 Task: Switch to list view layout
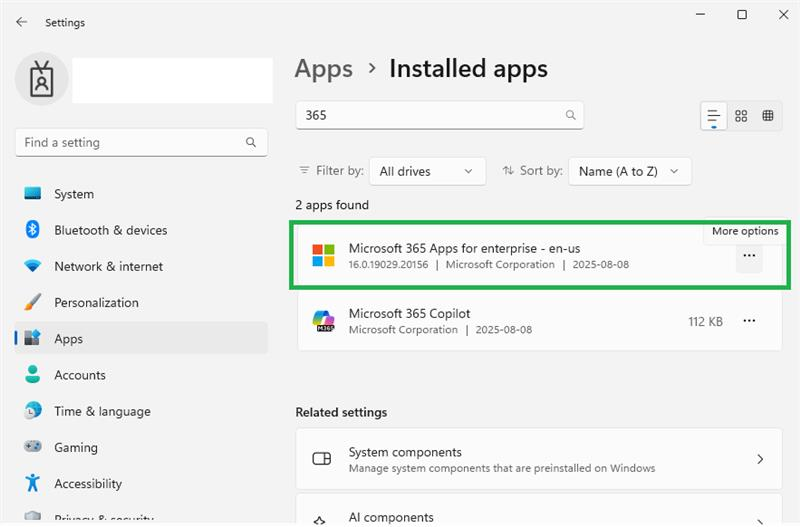tap(713, 116)
